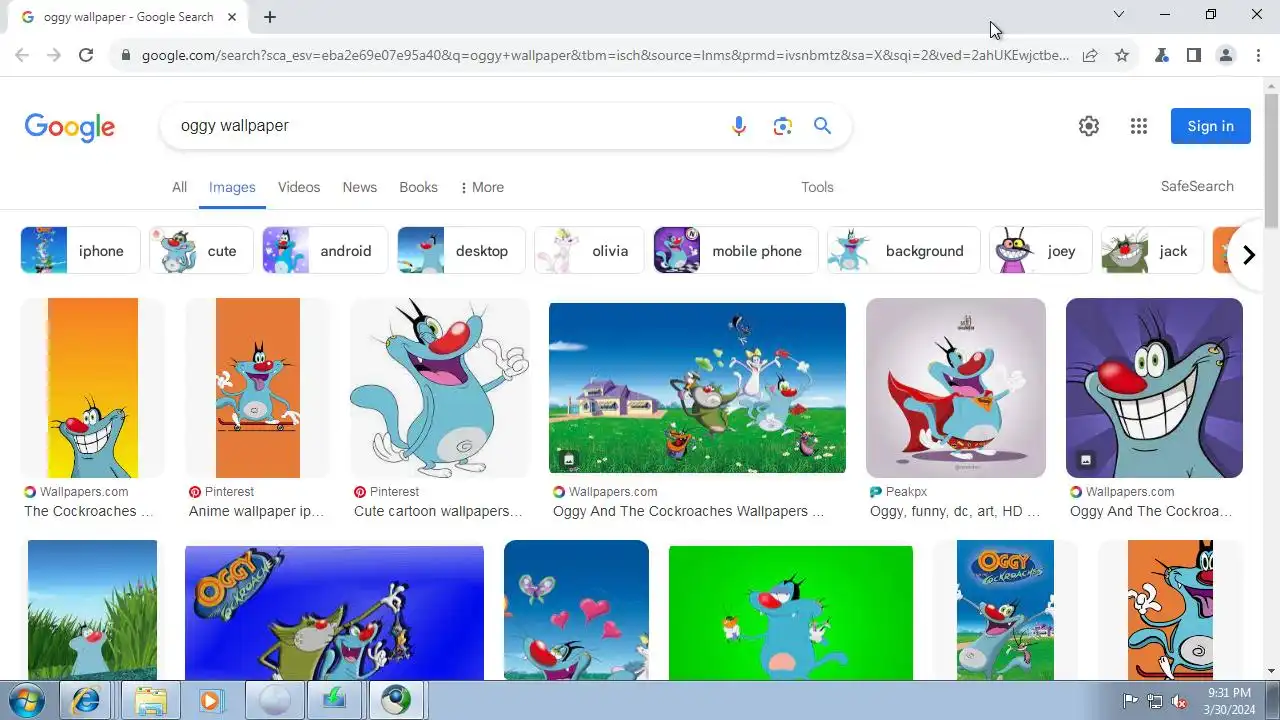Filter results by background chip
This screenshot has width=1280, height=720.
point(904,251)
